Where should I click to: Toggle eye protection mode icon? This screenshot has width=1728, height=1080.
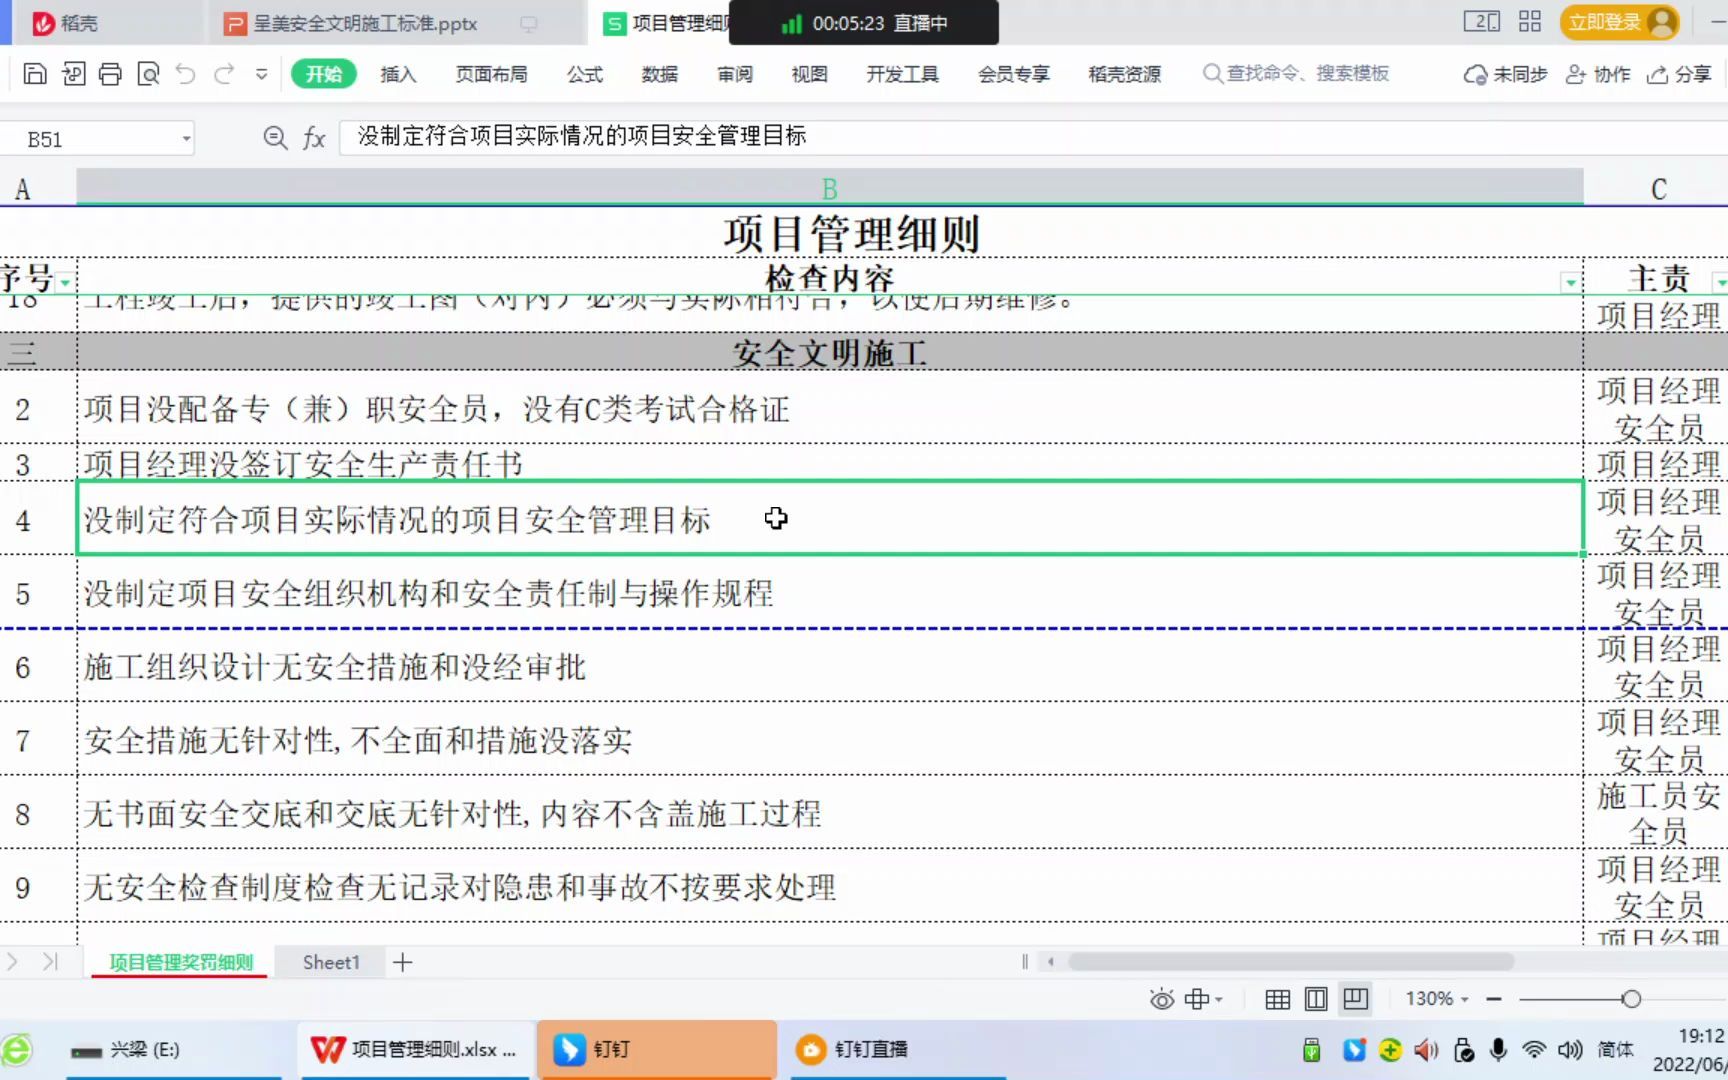tap(1161, 999)
